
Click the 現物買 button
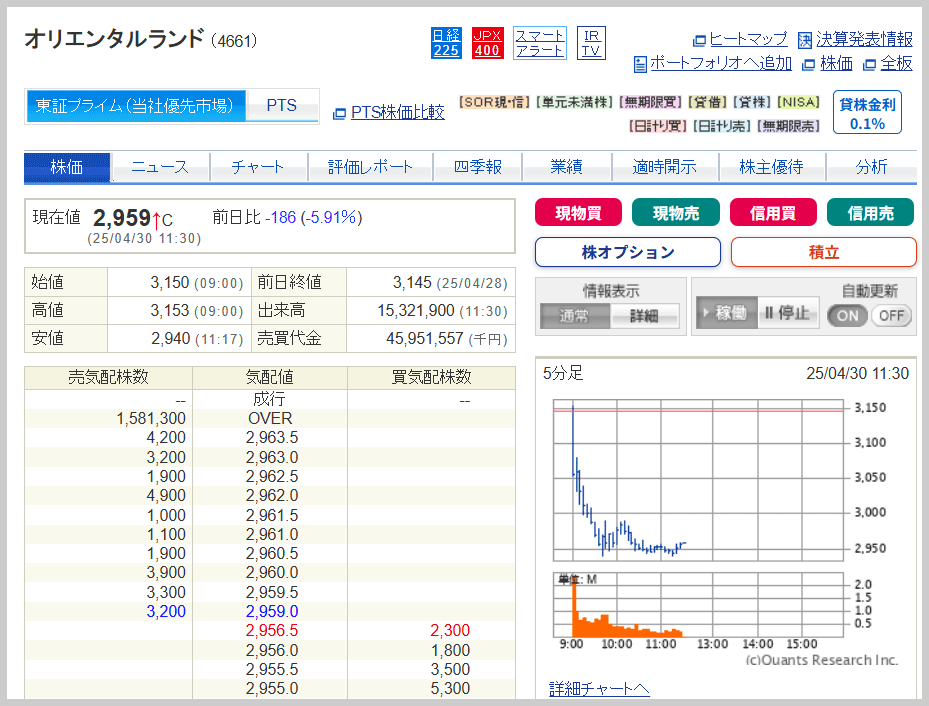(578, 213)
